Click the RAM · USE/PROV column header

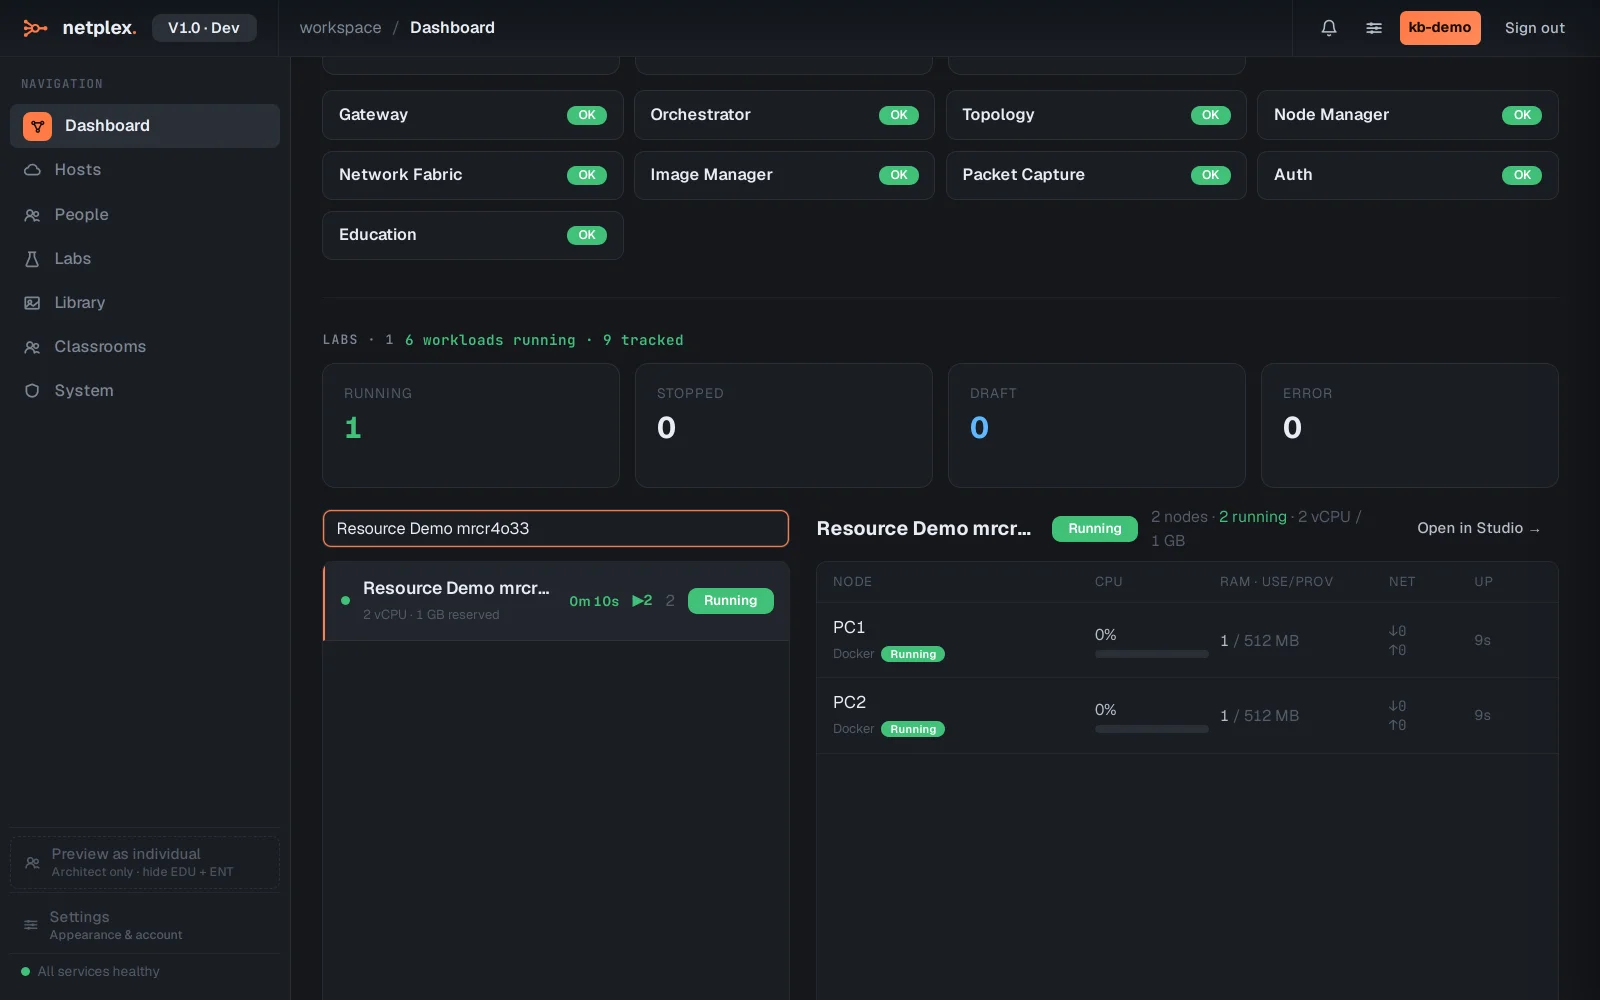1276,582
